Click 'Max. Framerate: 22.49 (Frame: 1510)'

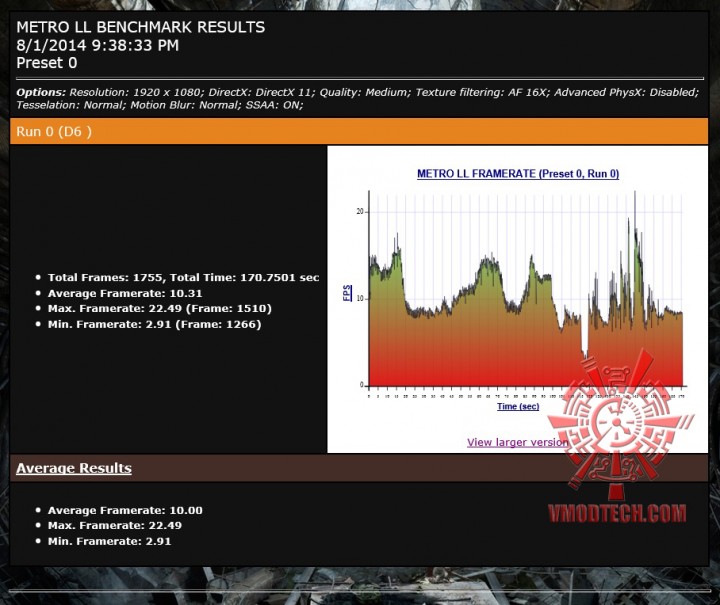pos(160,308)
